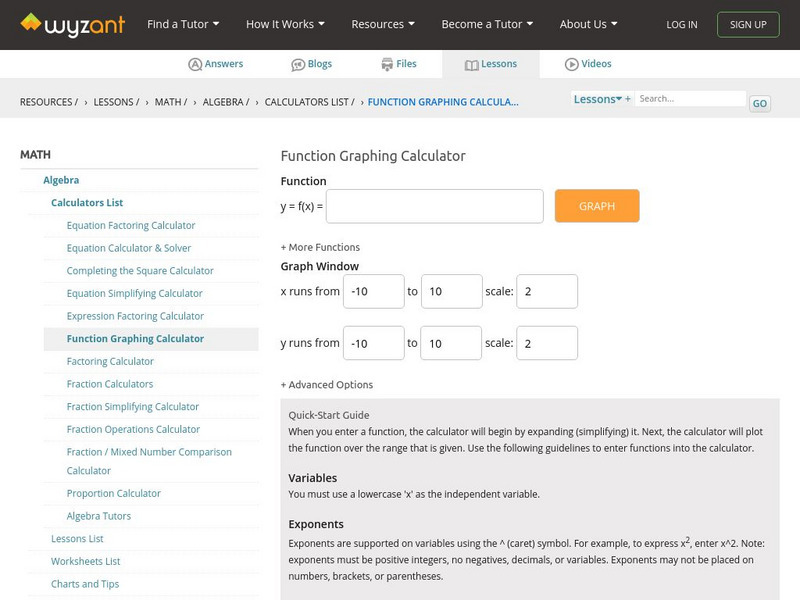The width and height of the screenshot is (800, 600).
Task: Open the How It Works dropdown menu
Action: pos(285,24)
